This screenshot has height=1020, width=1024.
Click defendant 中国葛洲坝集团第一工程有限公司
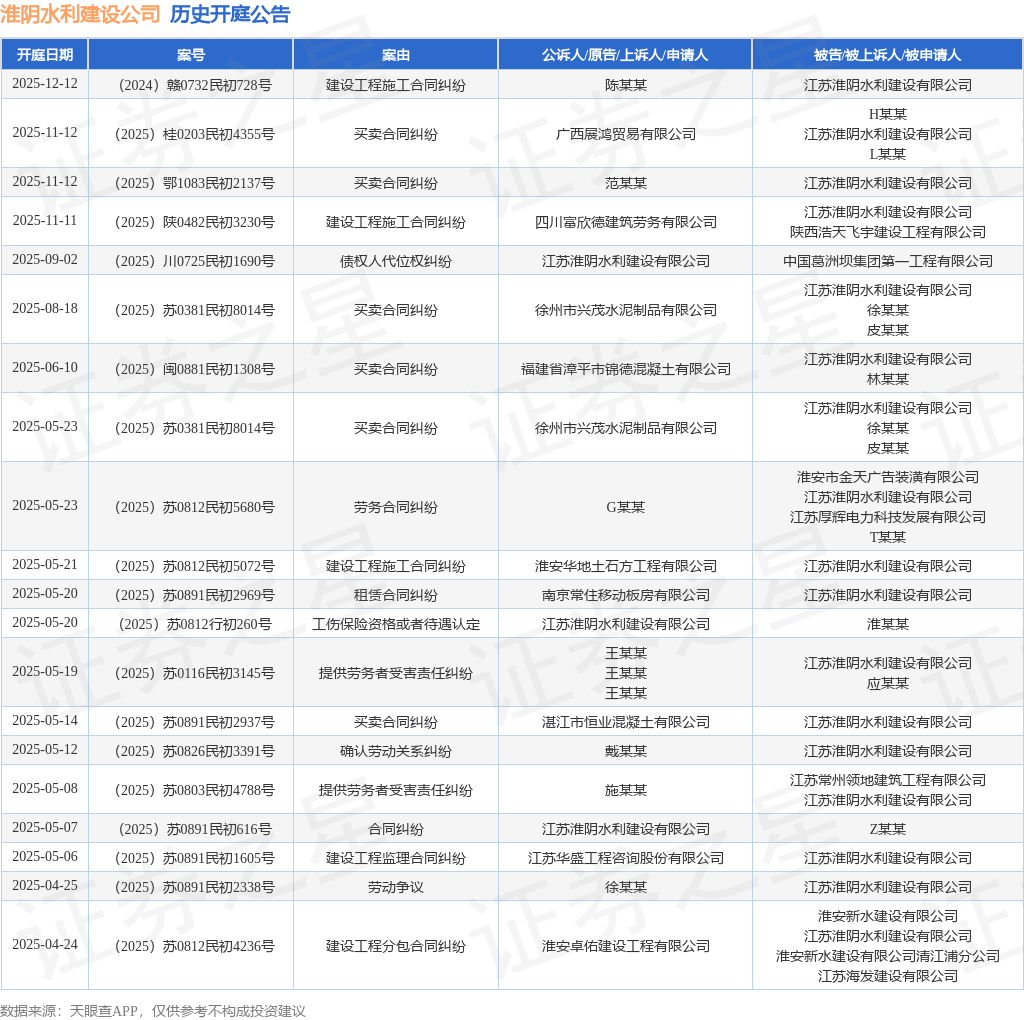point(888,261)
